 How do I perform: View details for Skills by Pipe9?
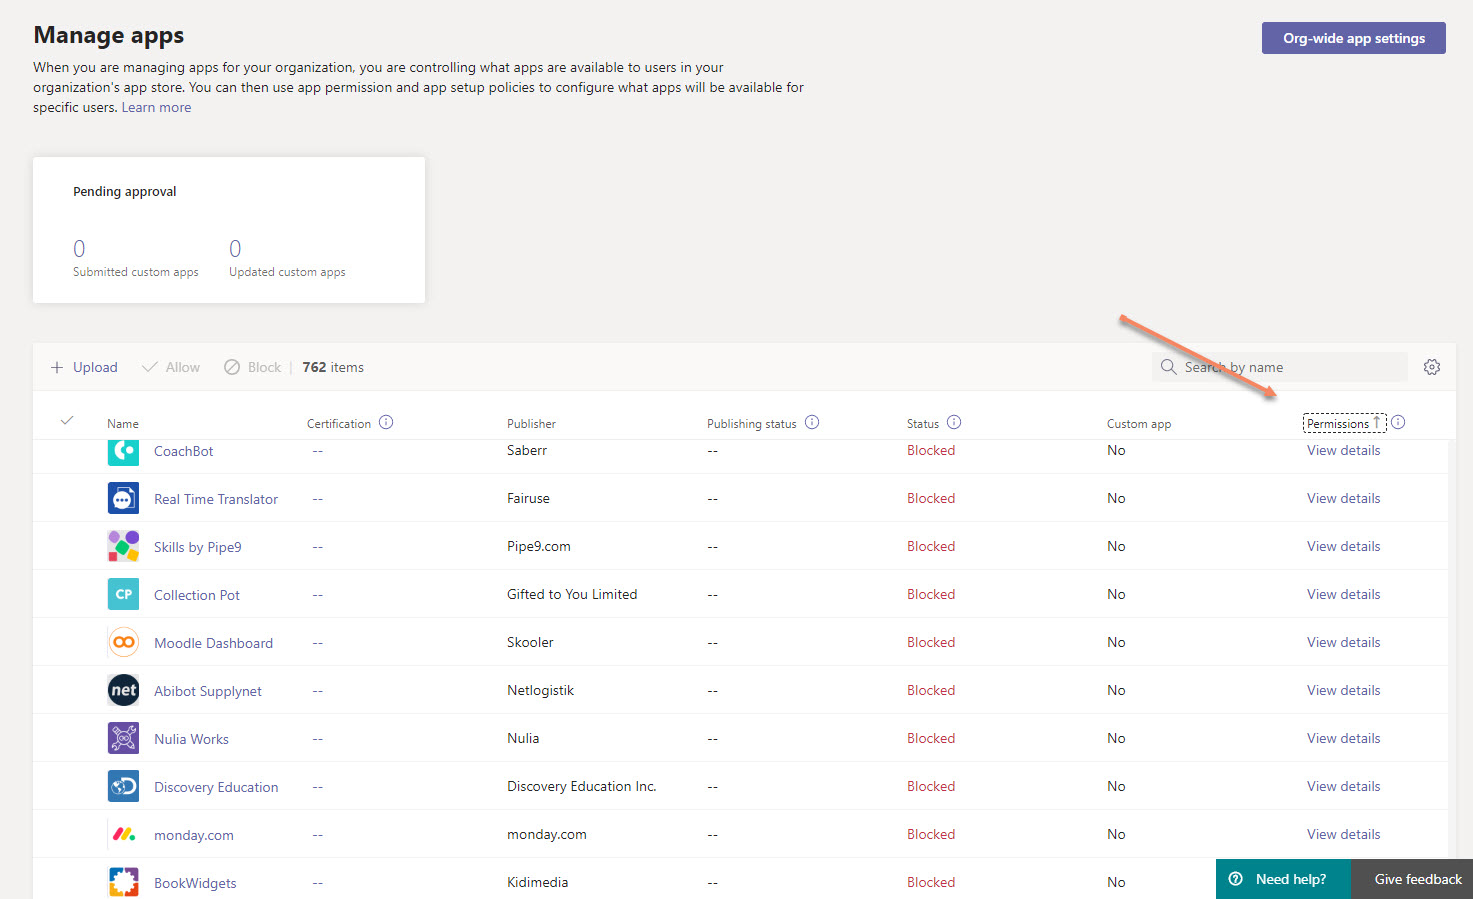point(1343,546)
